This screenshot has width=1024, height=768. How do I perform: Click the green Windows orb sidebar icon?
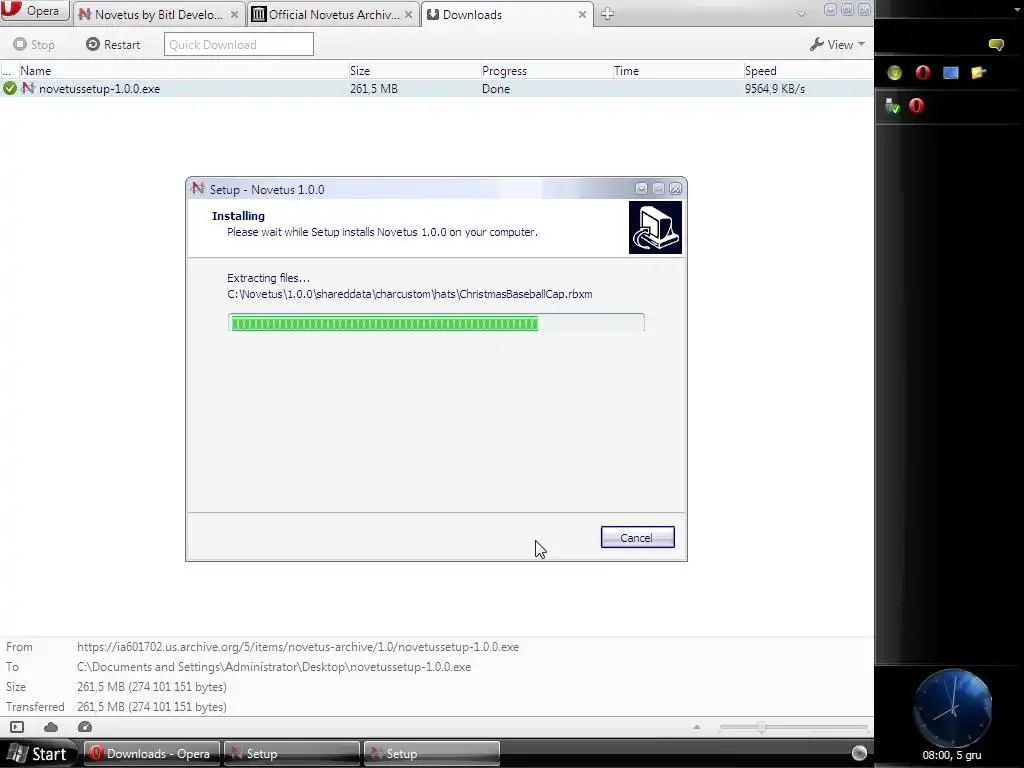(895, 72)
